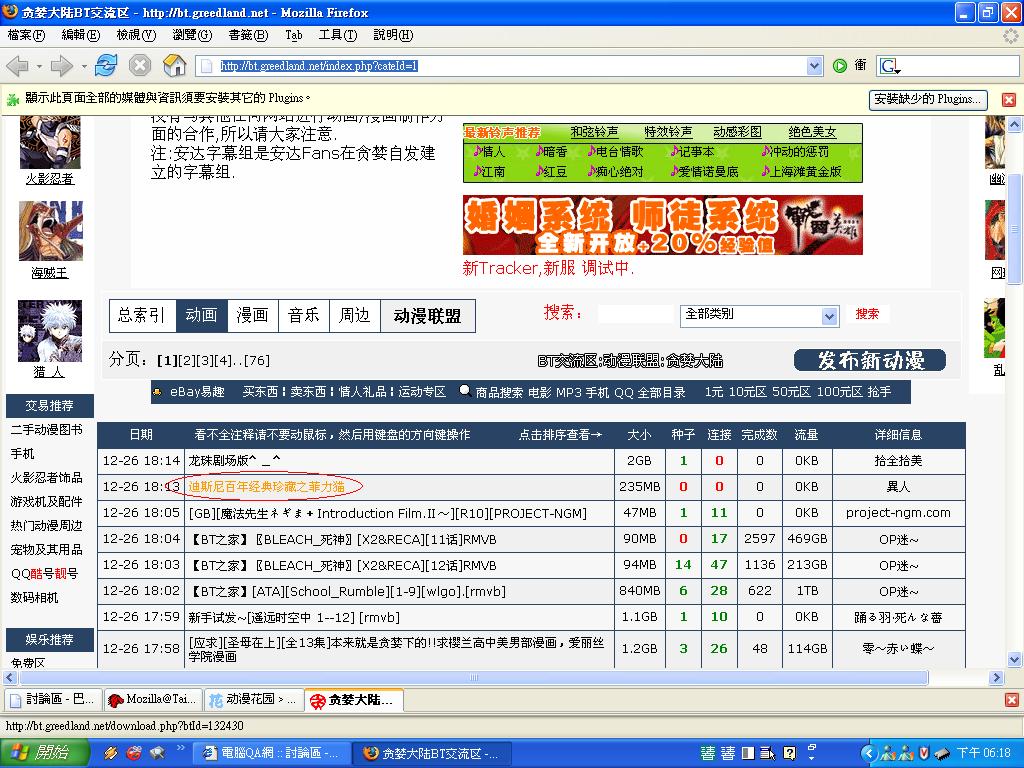The height and width of the screenshot is (768, 1024).
Task: Open the 書籤 bookmarks menu
Action: 247,35
